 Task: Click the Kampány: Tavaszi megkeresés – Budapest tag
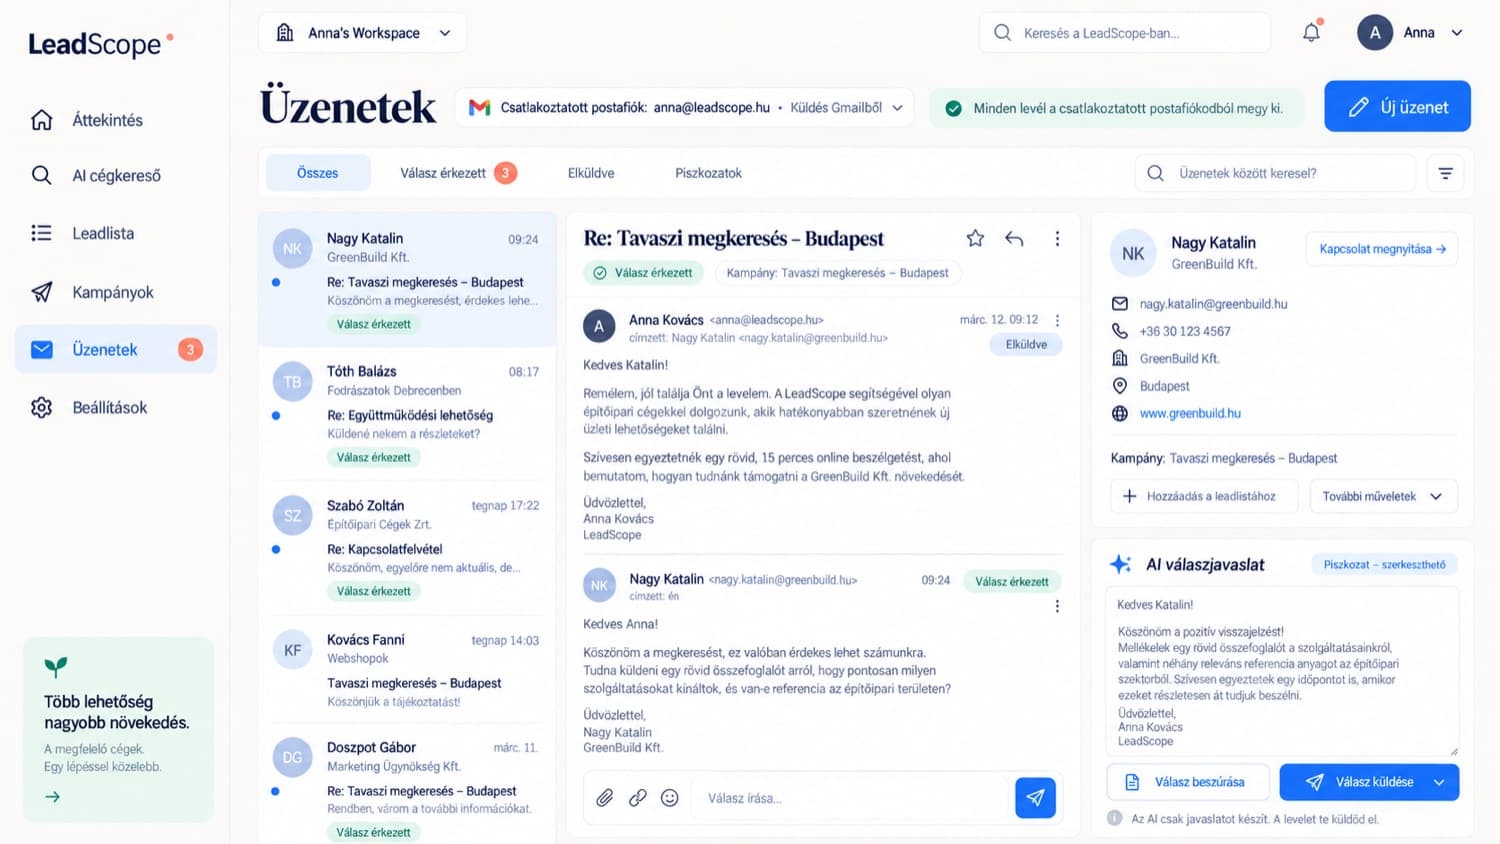point(837,273)
